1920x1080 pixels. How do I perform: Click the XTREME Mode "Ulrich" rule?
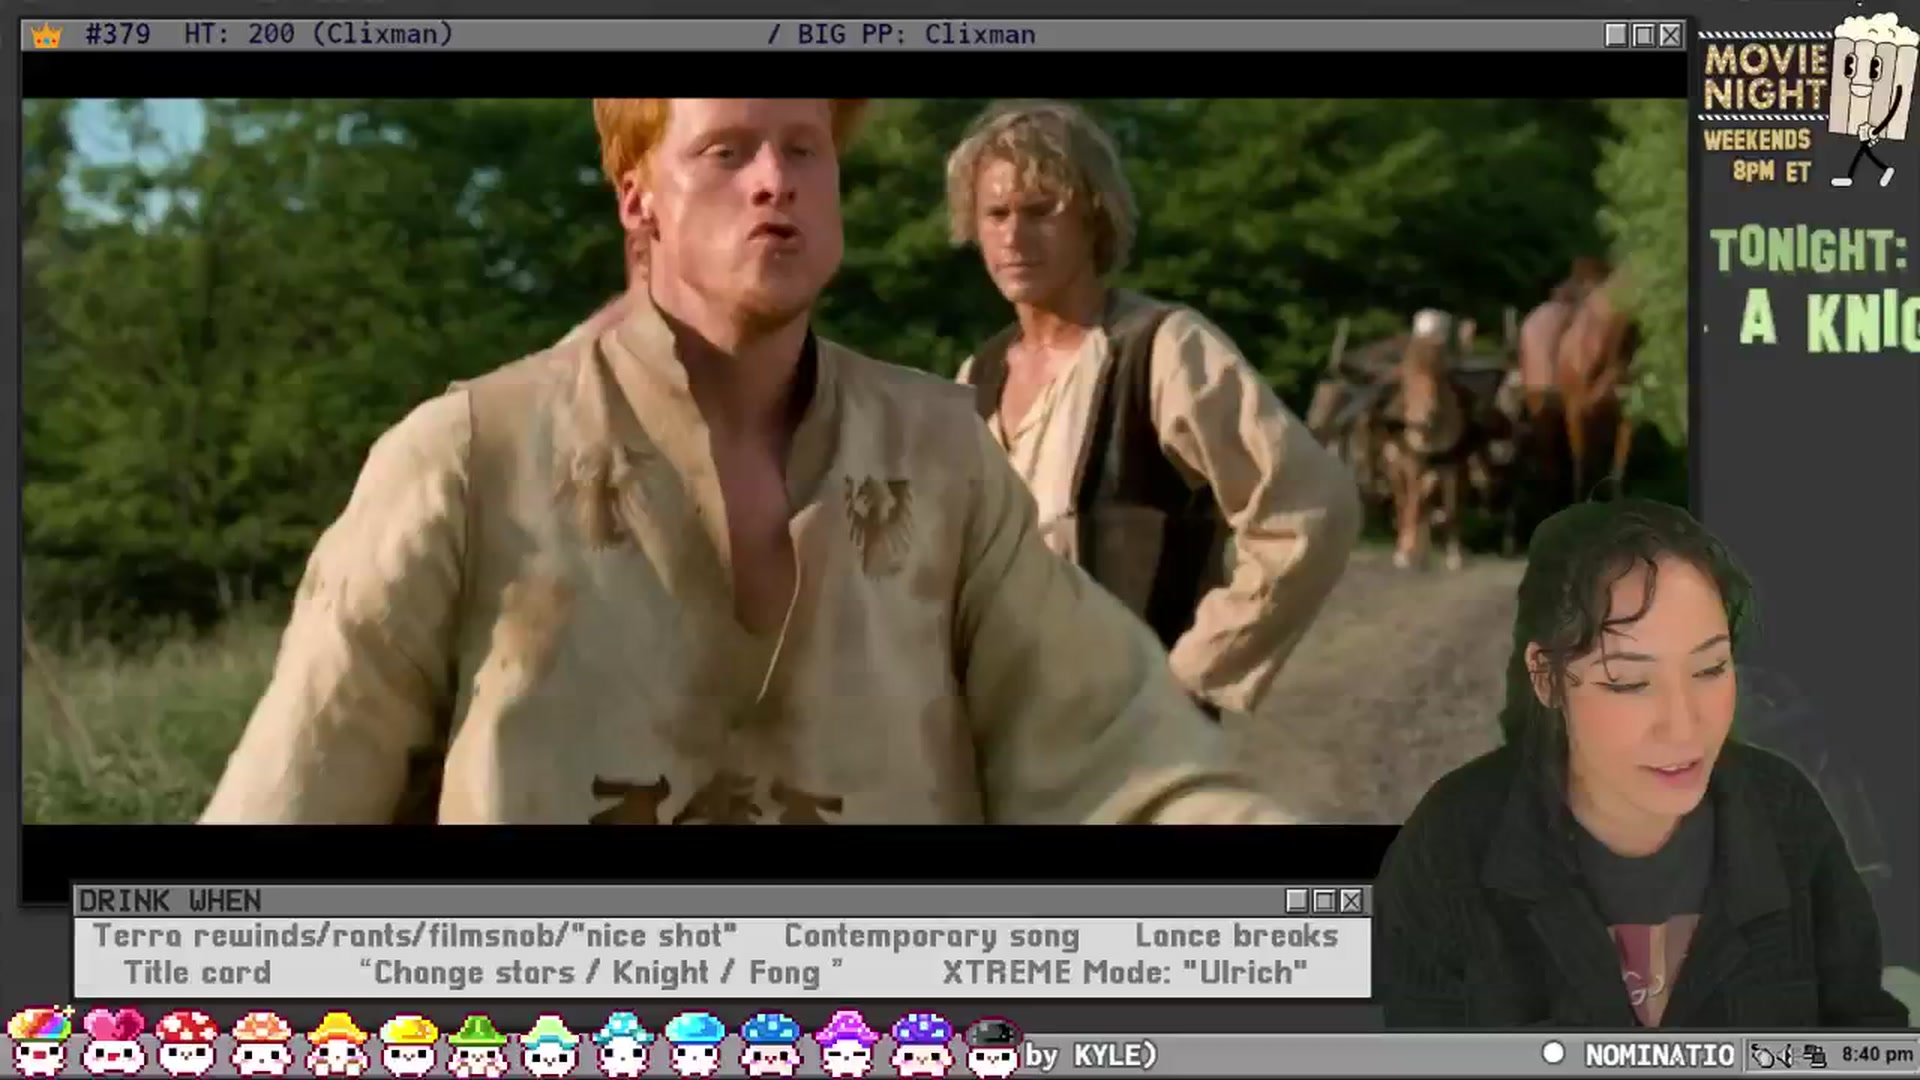tap(1125, 973)
